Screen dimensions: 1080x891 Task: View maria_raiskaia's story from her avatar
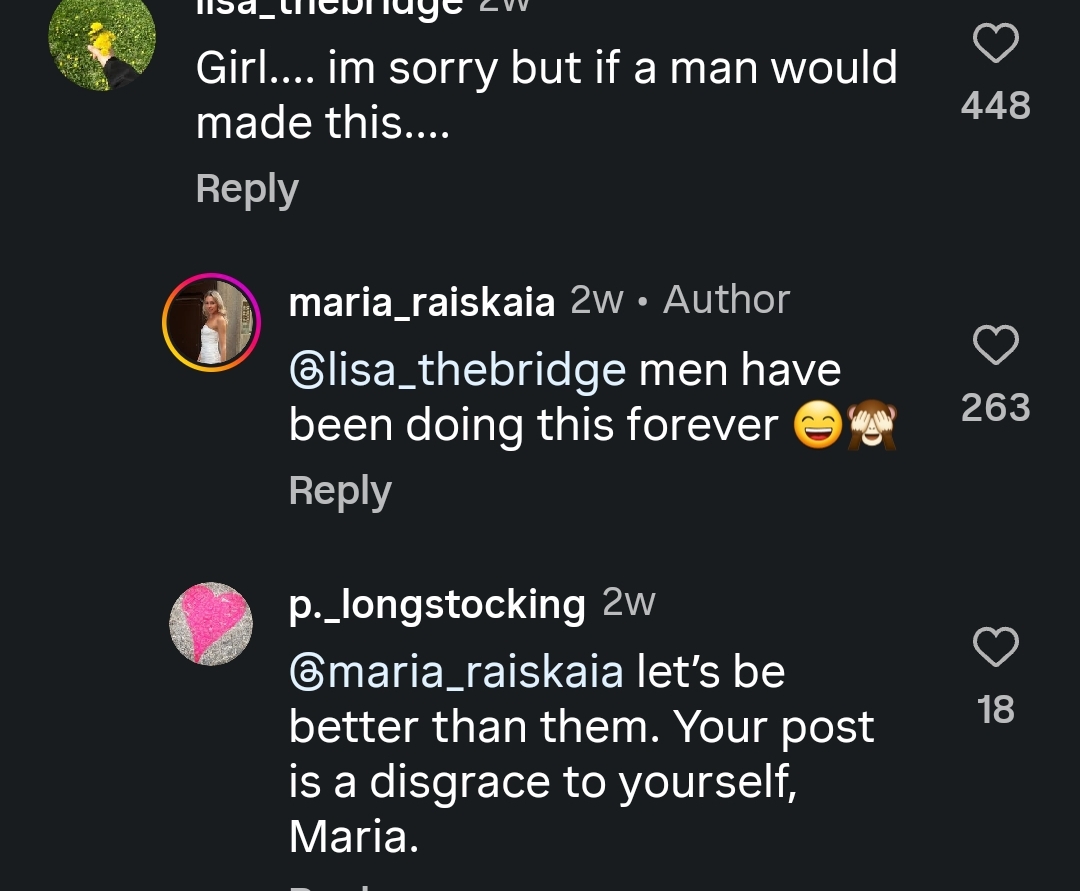coord(211,322)
